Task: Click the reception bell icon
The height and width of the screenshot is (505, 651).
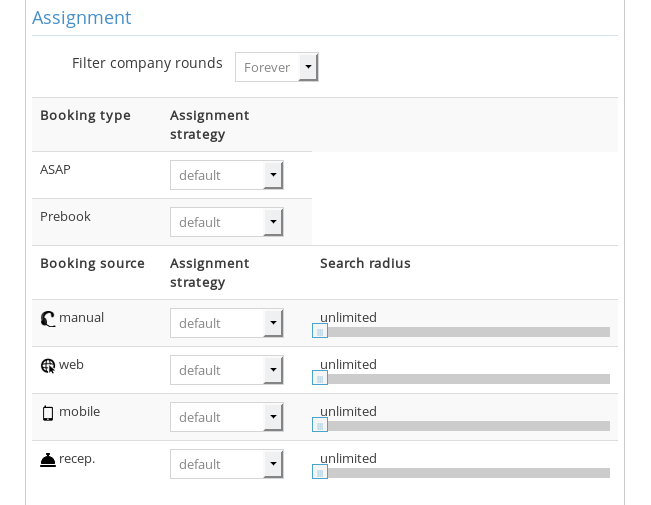Action: (x=48, y=460)
